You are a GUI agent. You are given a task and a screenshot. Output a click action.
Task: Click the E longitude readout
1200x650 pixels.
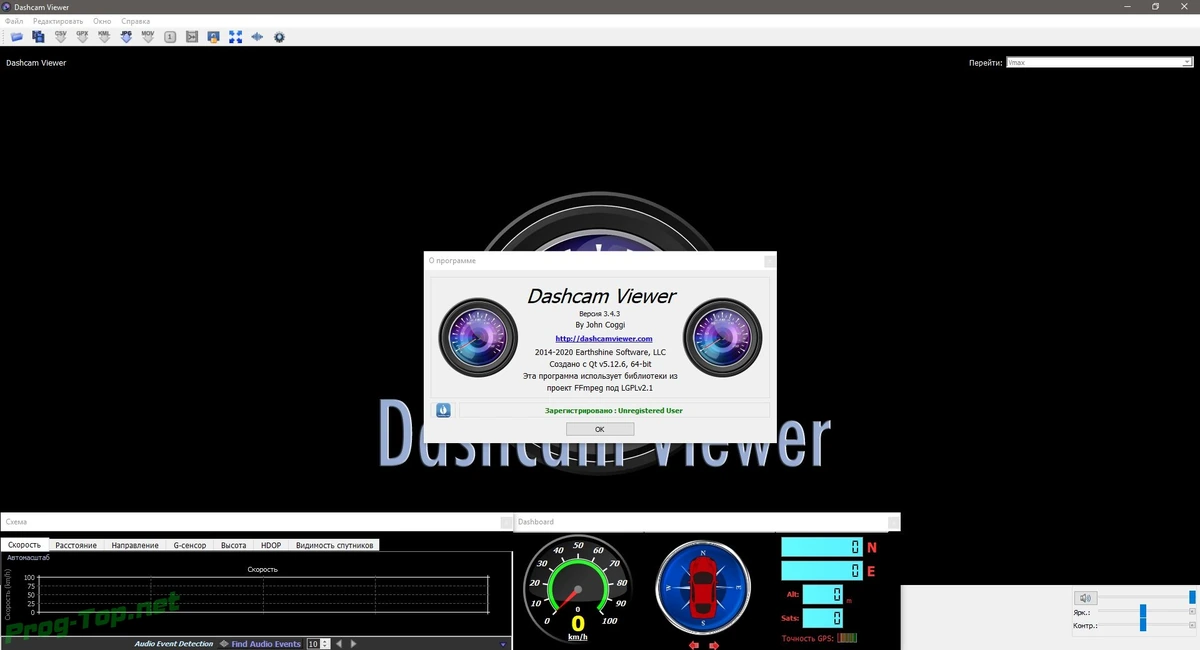coord(821,571)
